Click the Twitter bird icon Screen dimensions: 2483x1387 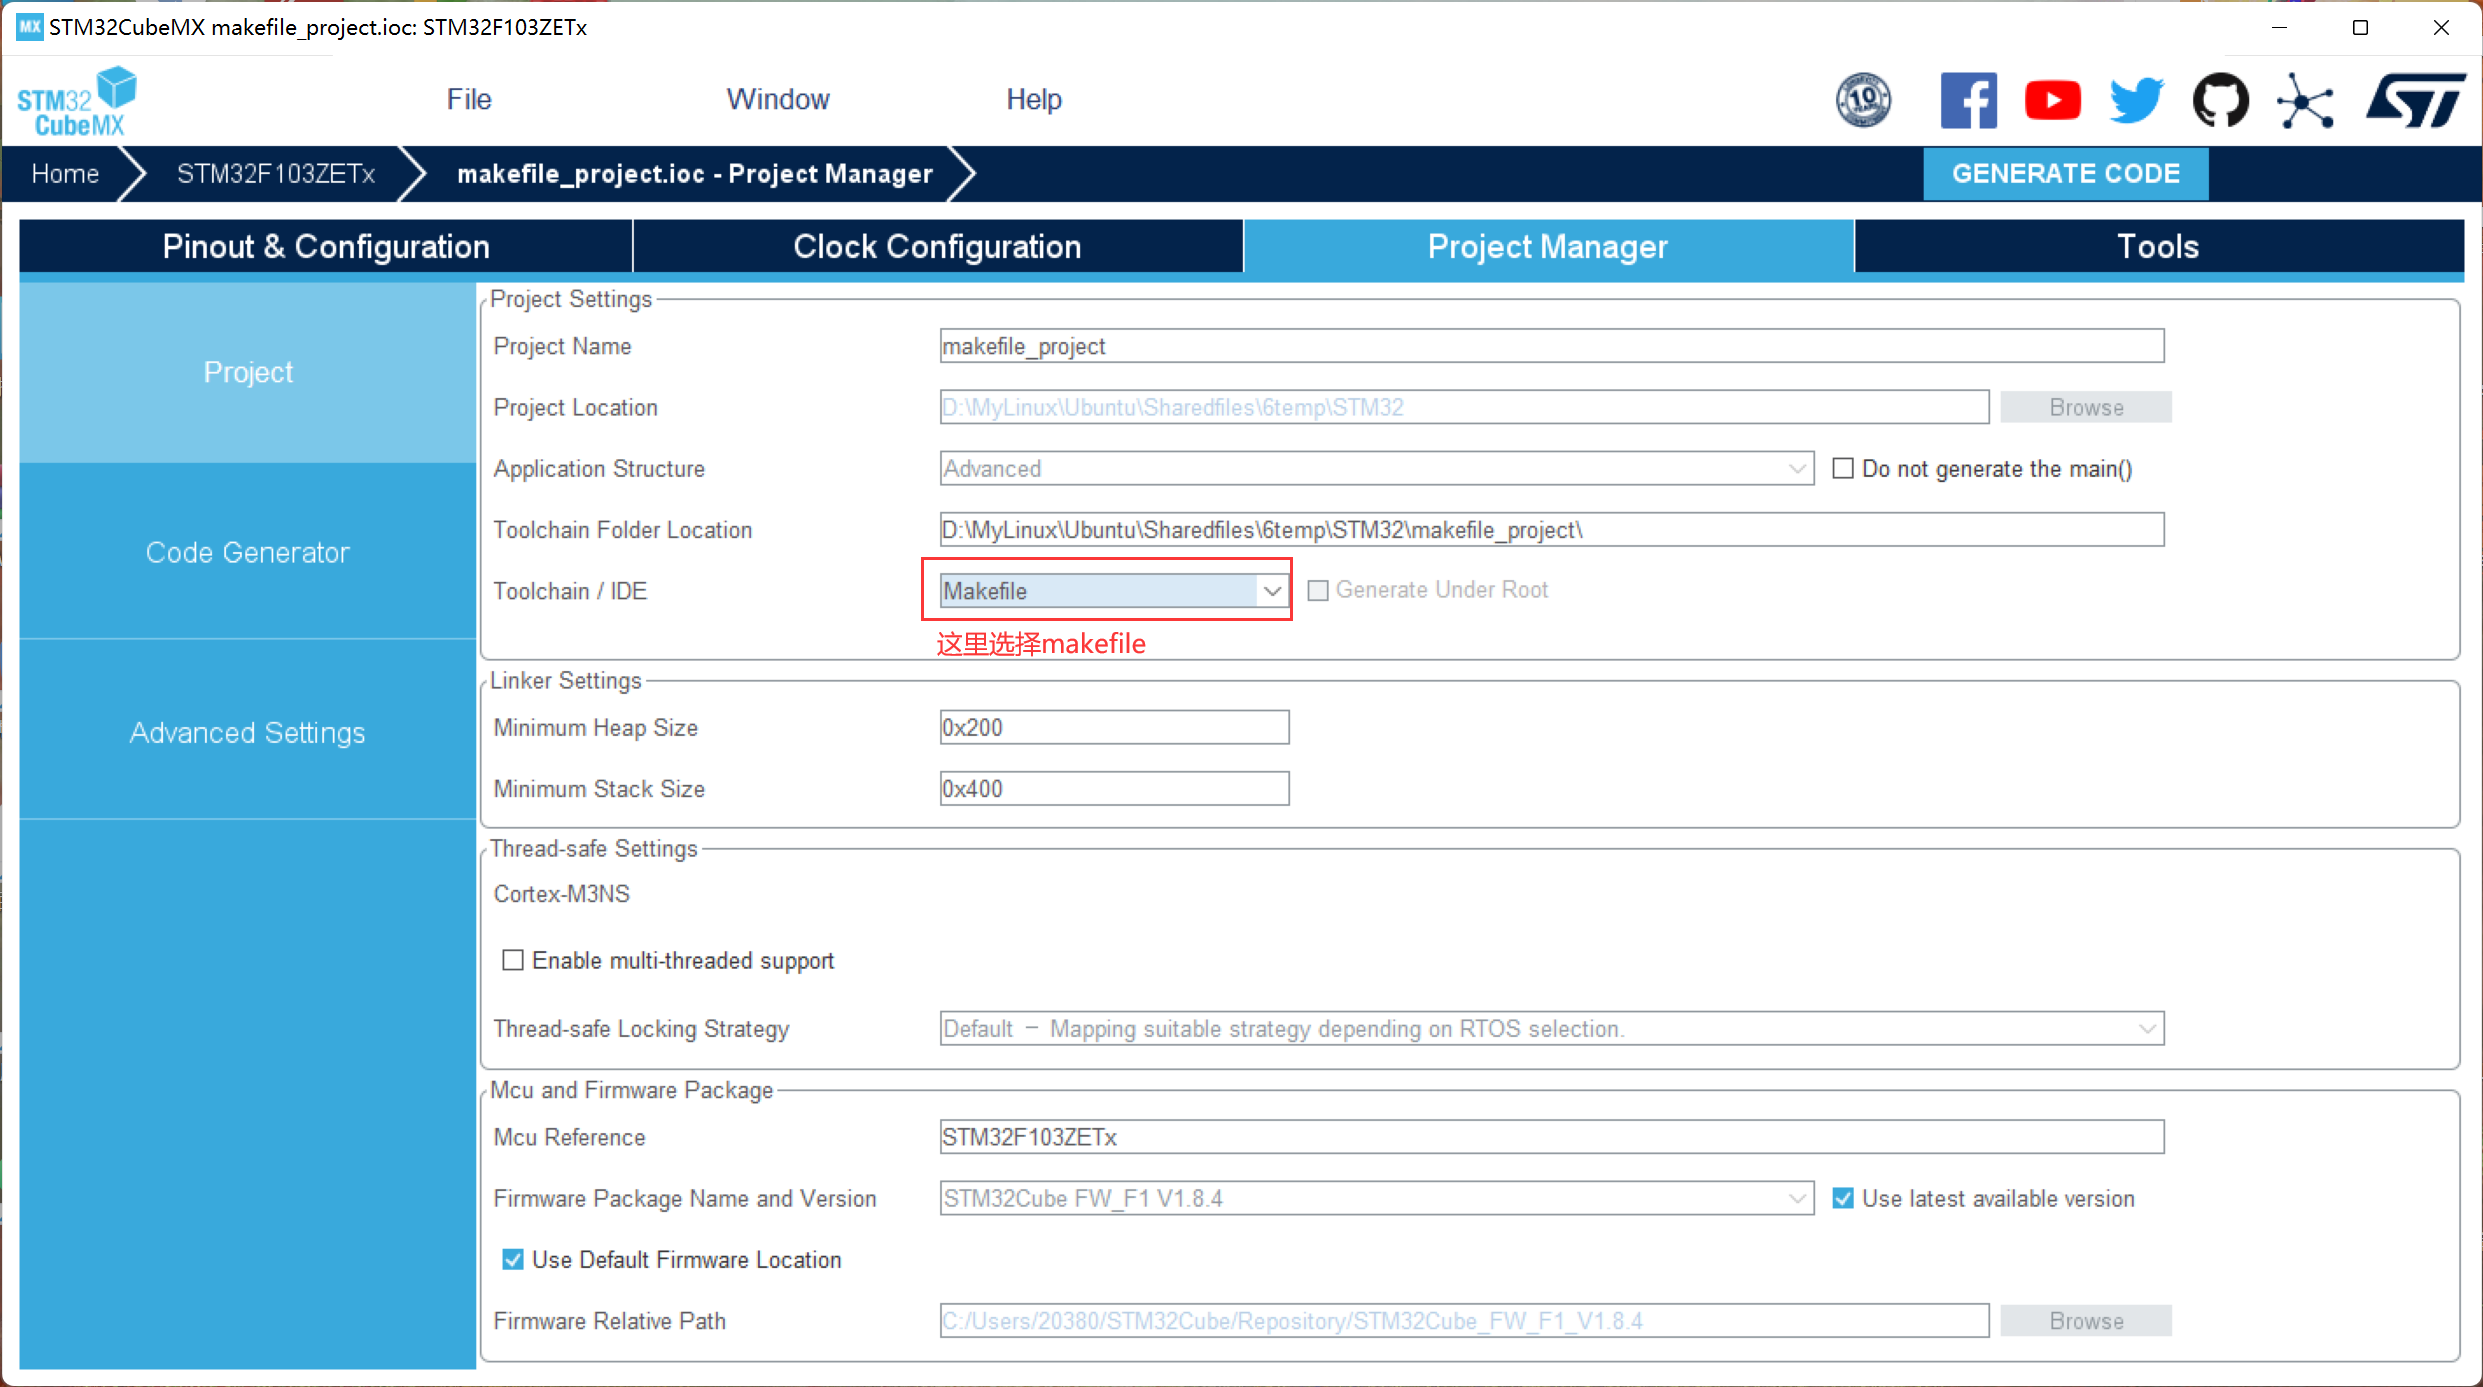point(2136,100)
